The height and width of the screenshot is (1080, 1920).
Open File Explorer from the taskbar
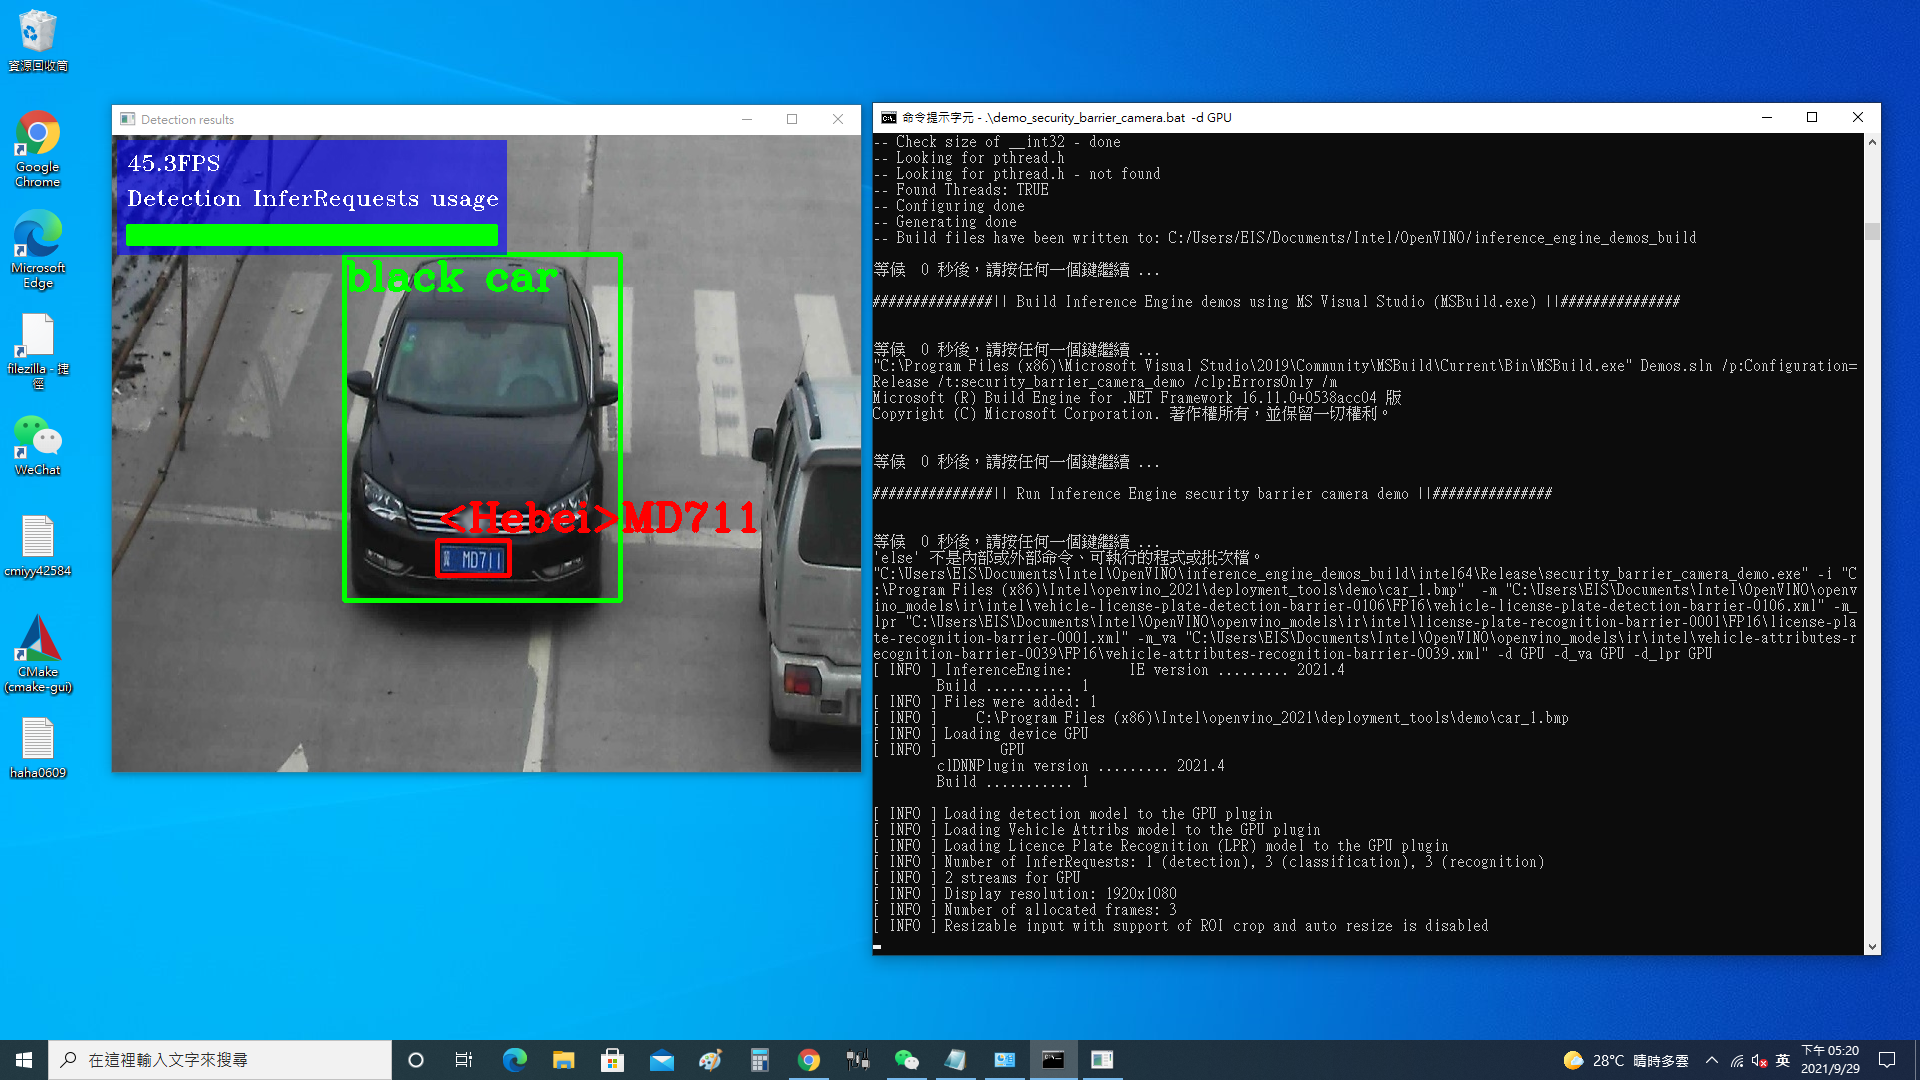tap(563, 1060)
